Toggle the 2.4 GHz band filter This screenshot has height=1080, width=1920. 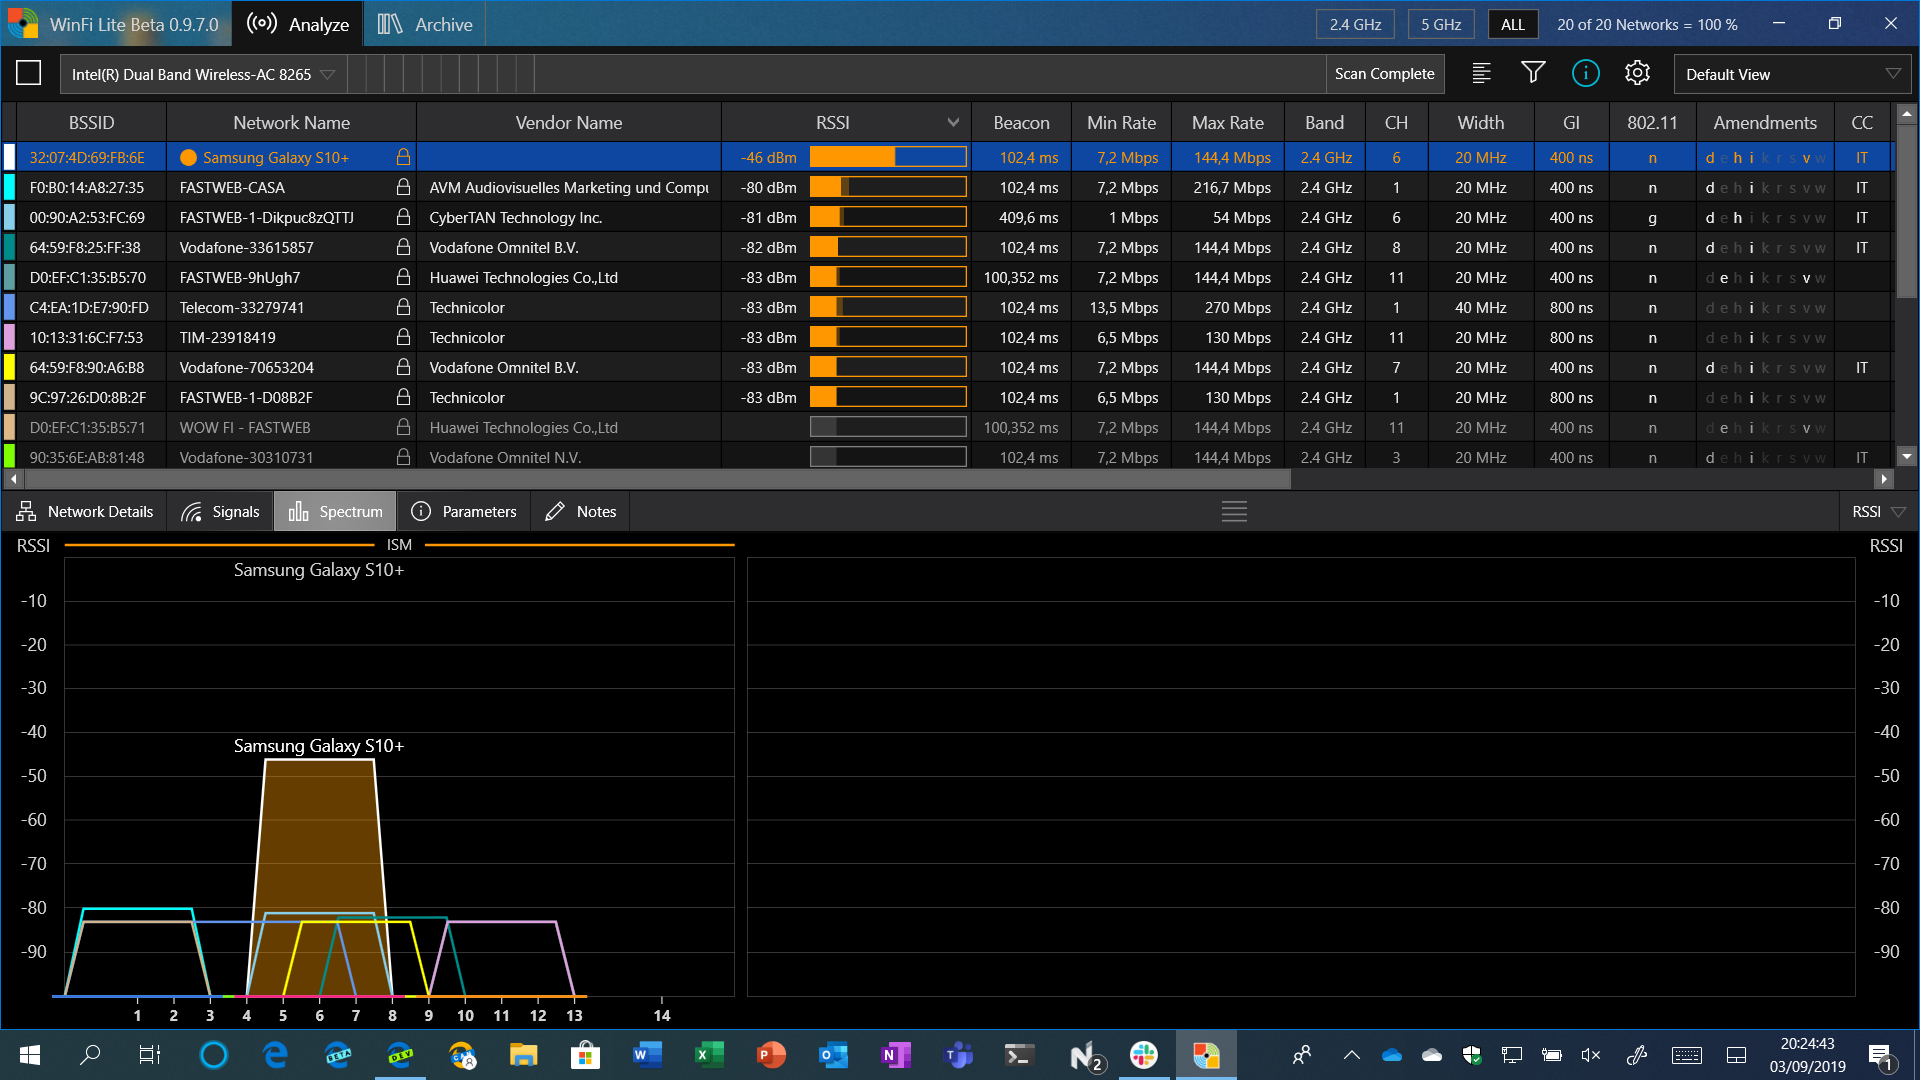coord(1356,24)
